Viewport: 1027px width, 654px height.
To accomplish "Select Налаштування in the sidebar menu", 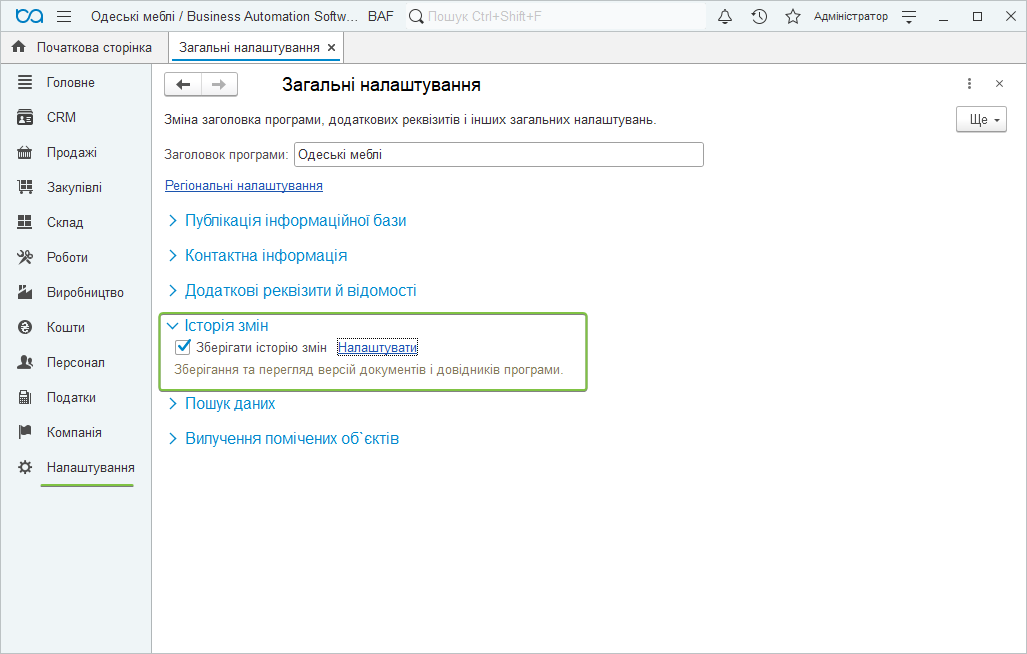I will [90, 467].
